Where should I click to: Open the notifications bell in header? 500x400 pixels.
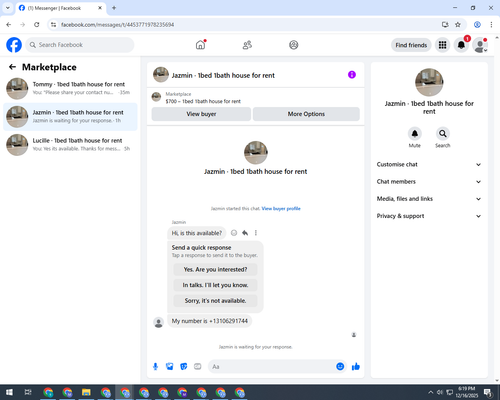(x=461, y=45)
